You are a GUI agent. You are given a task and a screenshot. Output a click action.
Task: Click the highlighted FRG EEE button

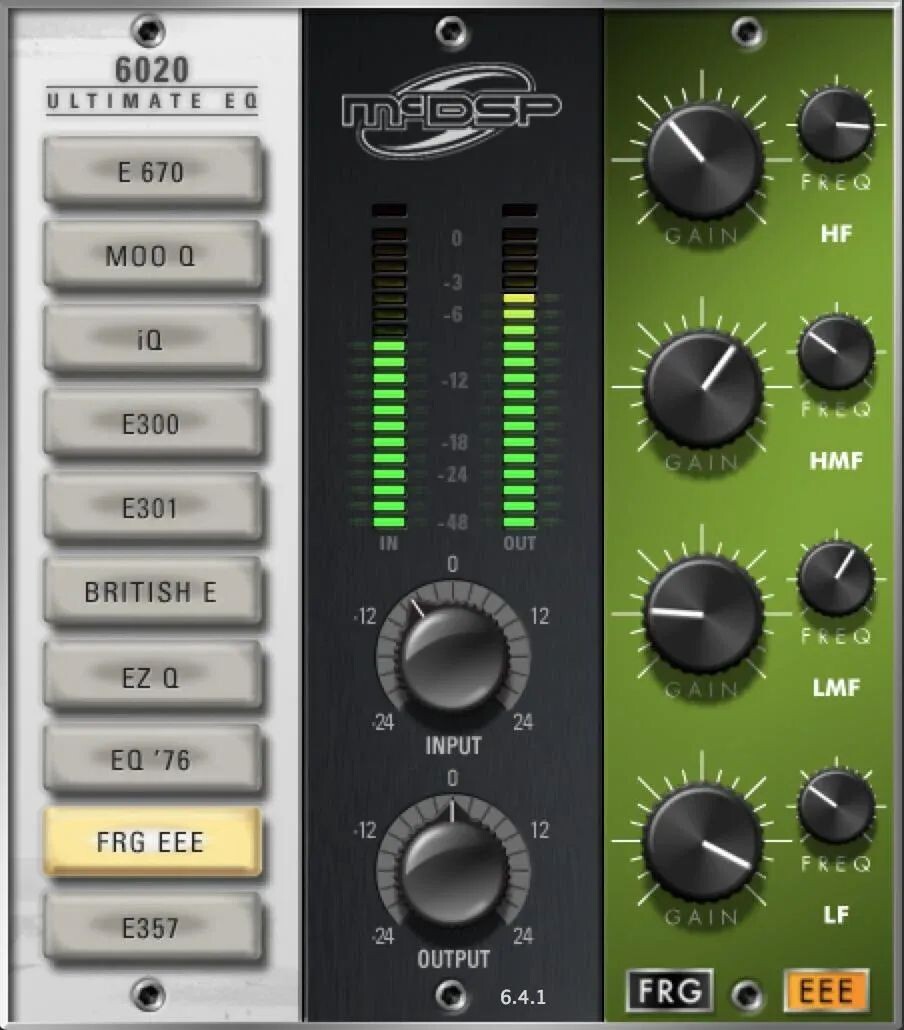point(152,841)
